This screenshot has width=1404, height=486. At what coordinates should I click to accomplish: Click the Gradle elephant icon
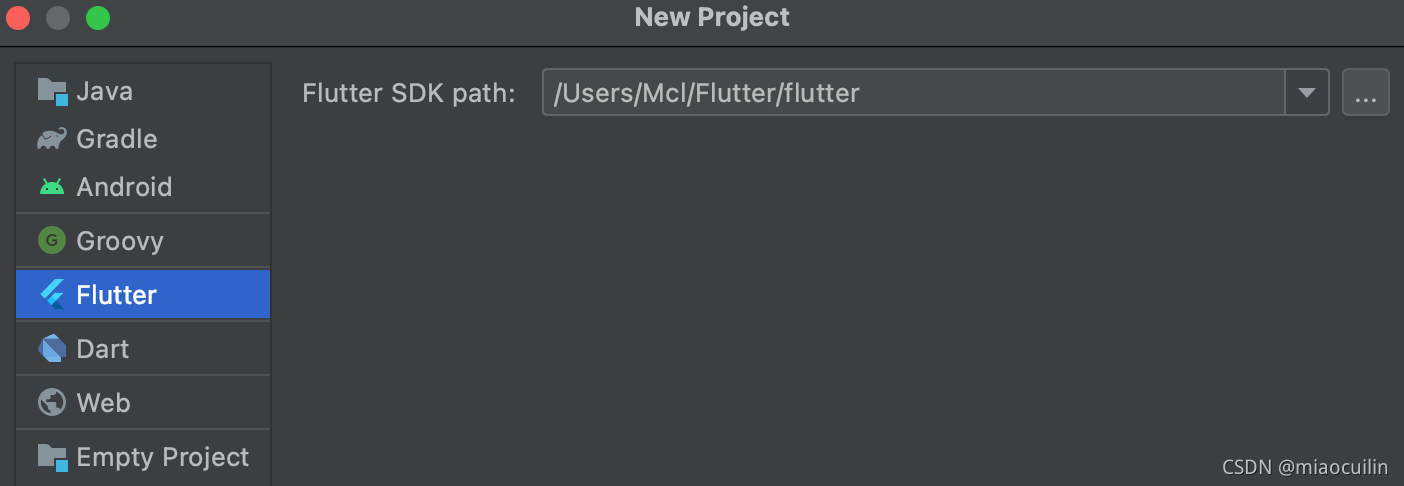(x=52, y=139)
